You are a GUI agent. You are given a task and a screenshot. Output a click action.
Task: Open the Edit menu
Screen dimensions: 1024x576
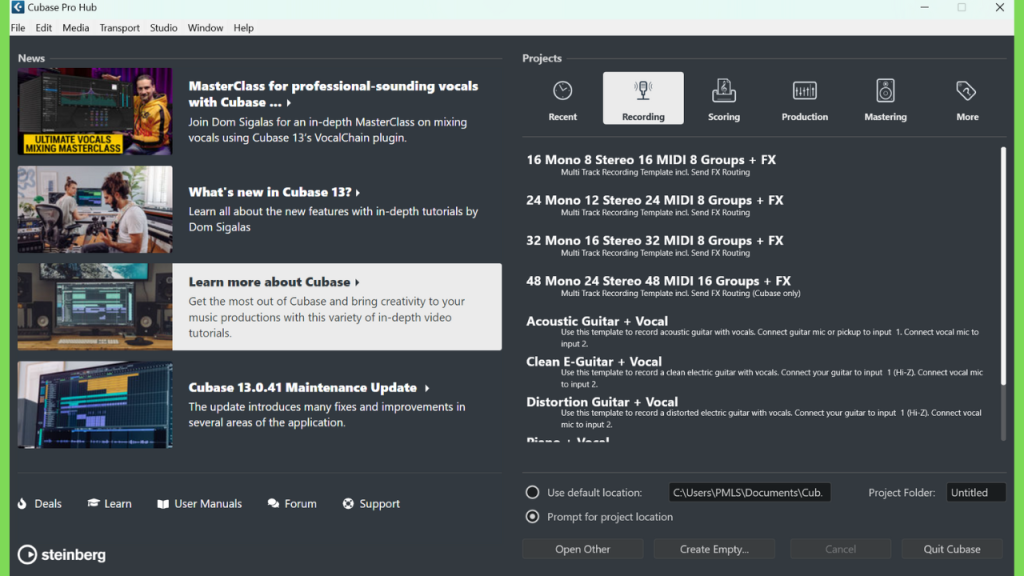click(x=44, y=28)
